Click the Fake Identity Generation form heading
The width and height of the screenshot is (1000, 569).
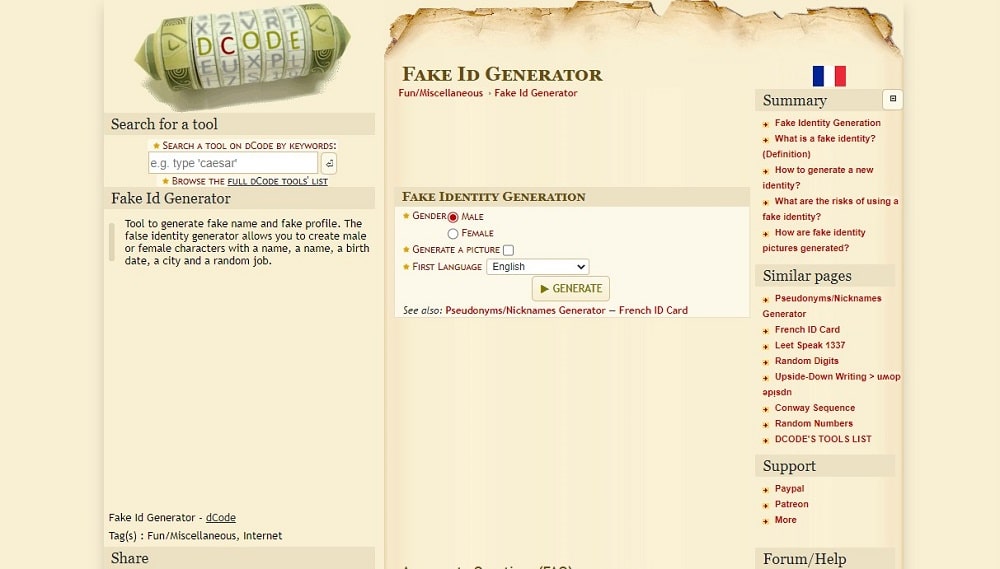493,196
